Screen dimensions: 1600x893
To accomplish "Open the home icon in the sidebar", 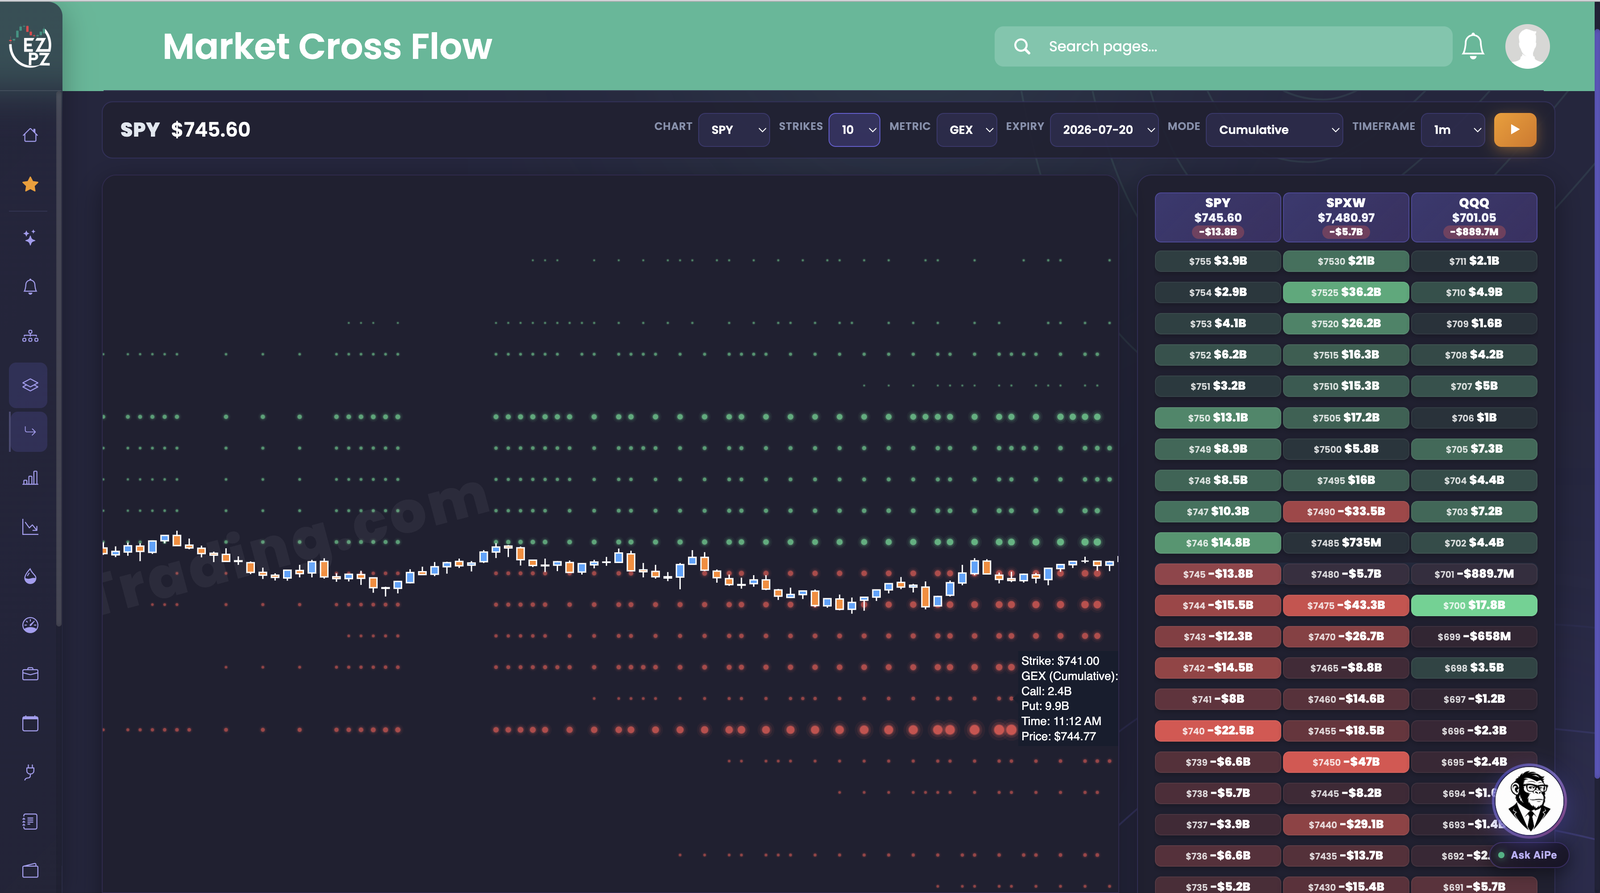I will [x=30, y=135].
